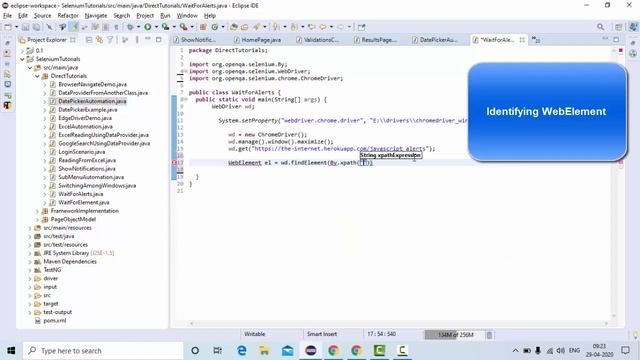Close the Project Explorer view tab

tap(73, 40)
